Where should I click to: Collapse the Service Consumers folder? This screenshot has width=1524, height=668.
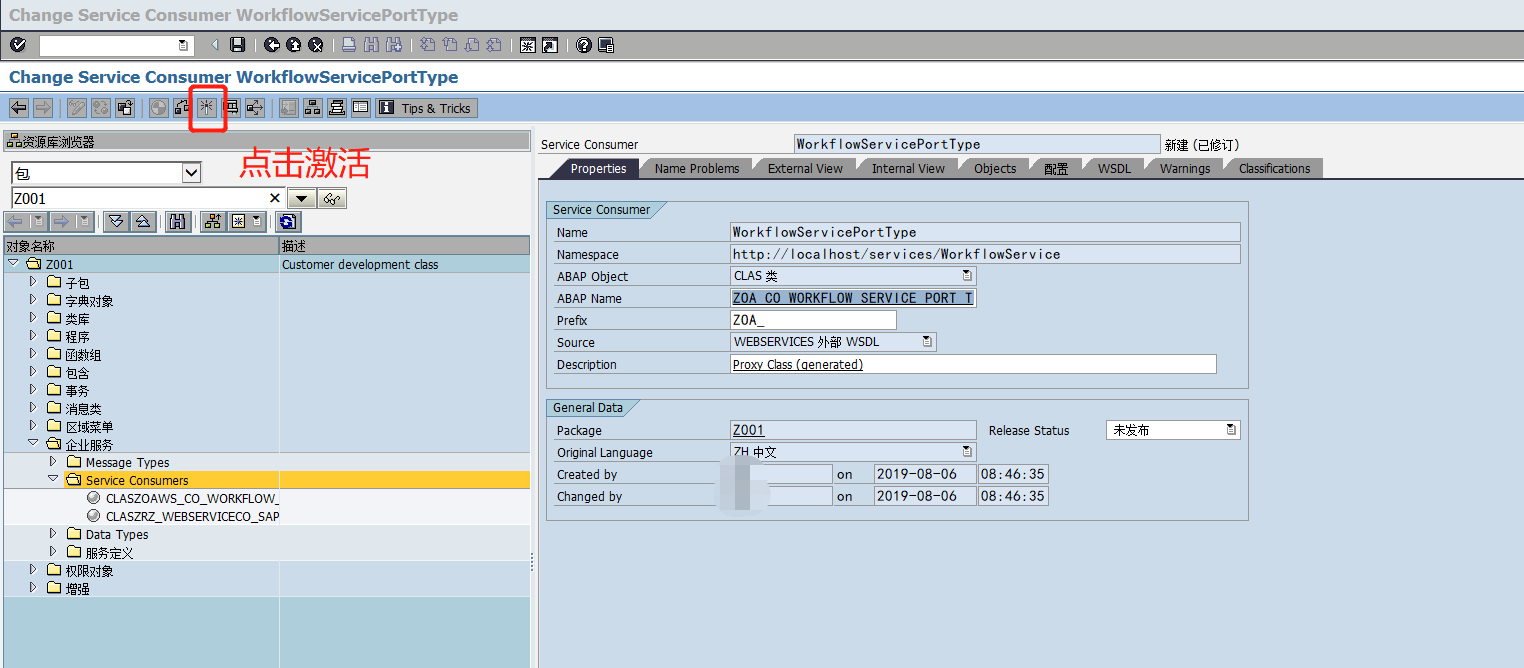(53, 480)
